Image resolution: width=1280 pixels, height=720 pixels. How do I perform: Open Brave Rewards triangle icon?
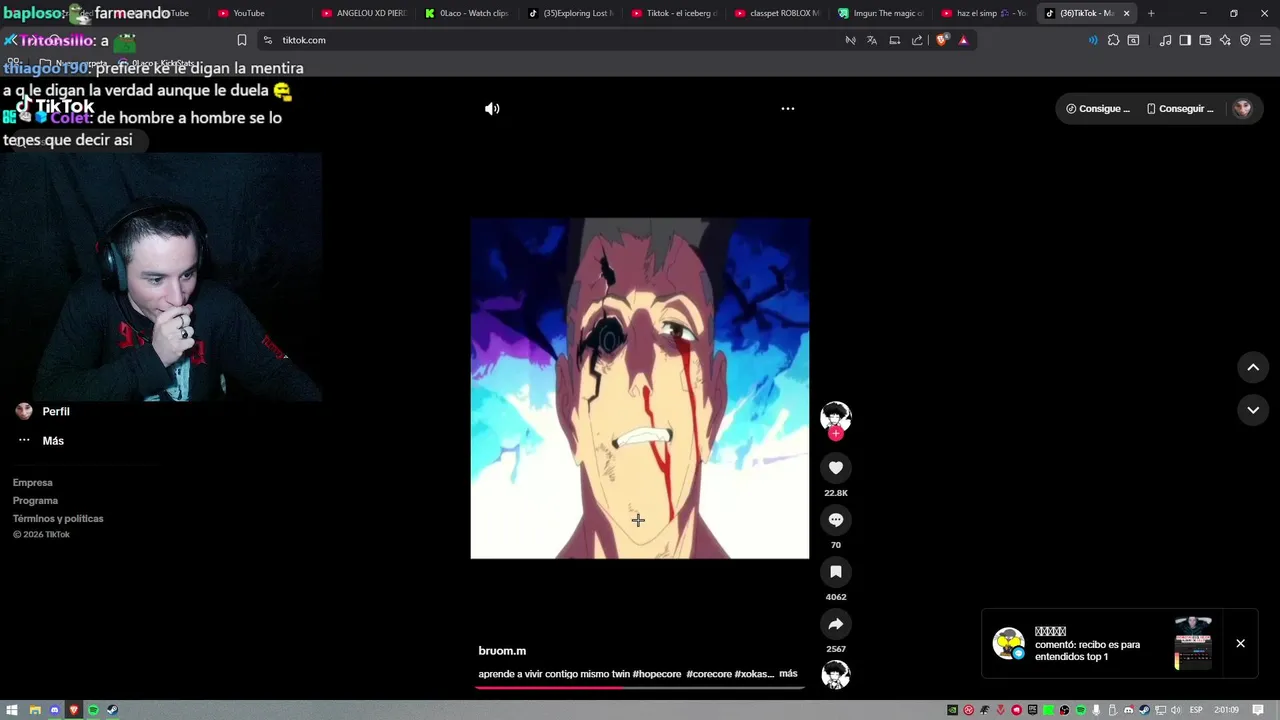pos(963,40)
